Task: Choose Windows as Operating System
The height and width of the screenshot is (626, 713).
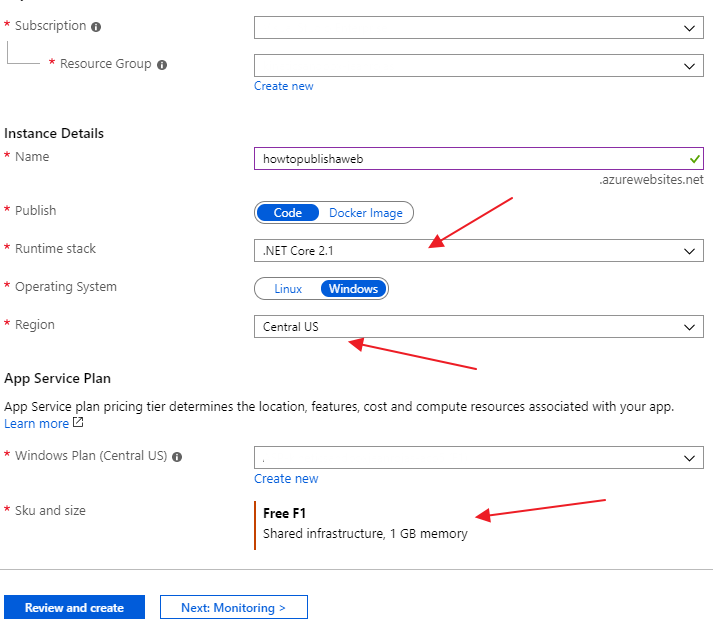Action: (354, 289)
